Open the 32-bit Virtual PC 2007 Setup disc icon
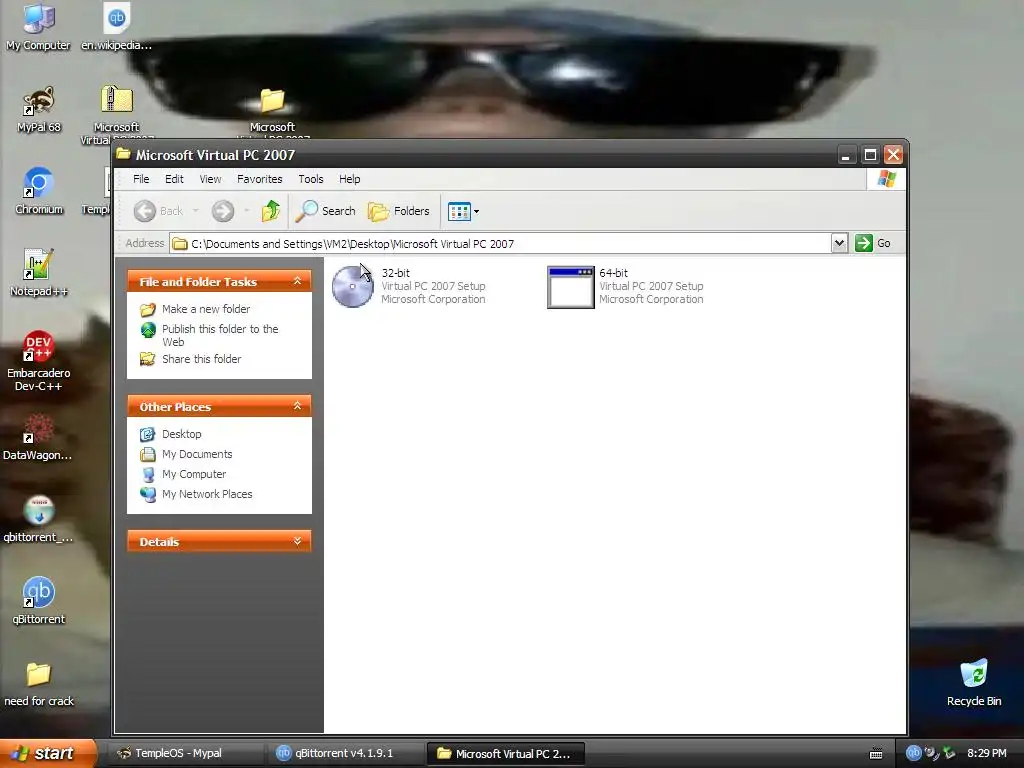The height and width of the screenshot is (768, 1024). pyautogui.click(x=353, y=286)
